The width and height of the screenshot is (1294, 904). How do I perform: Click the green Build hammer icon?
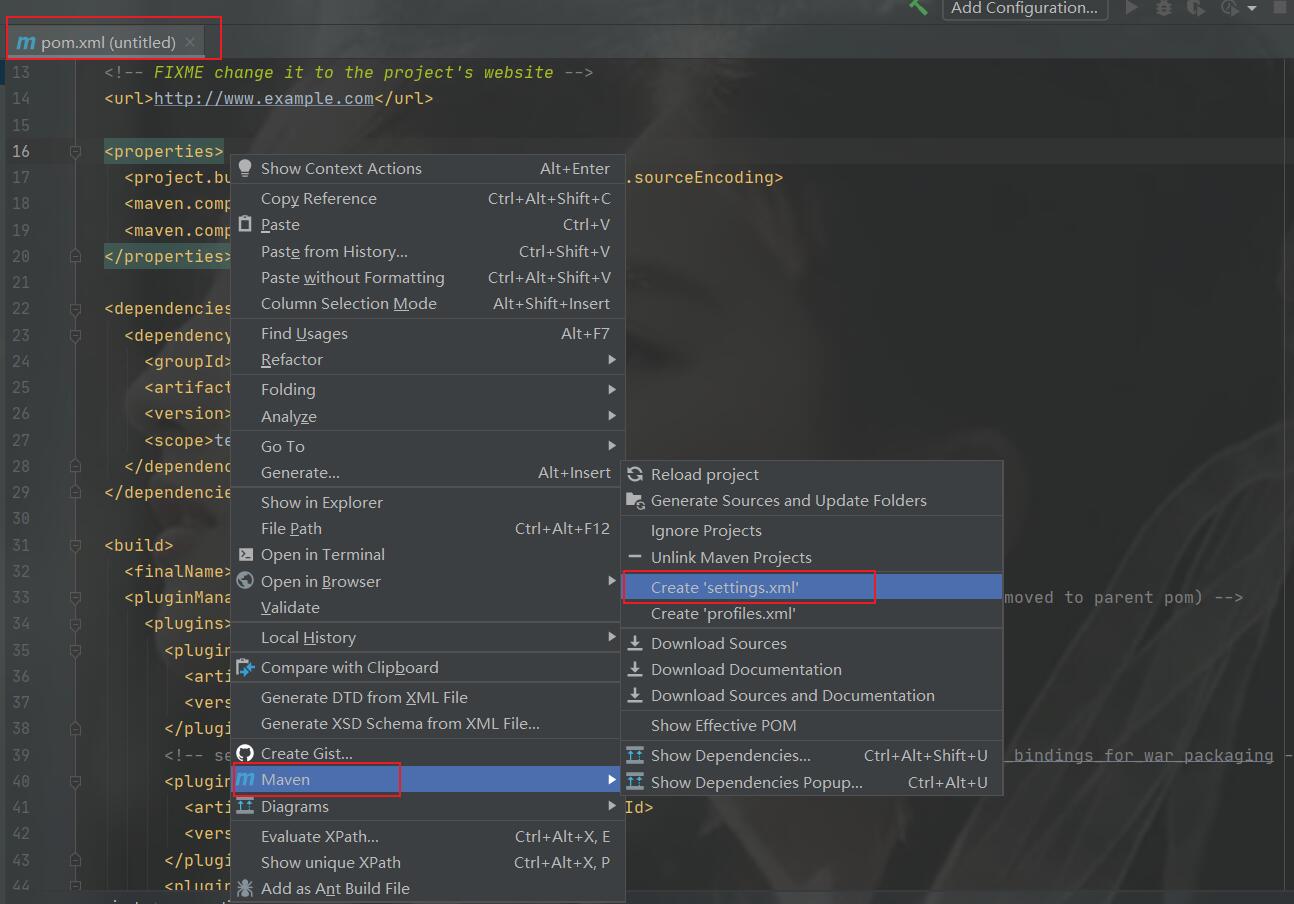[x=920, y=9]
